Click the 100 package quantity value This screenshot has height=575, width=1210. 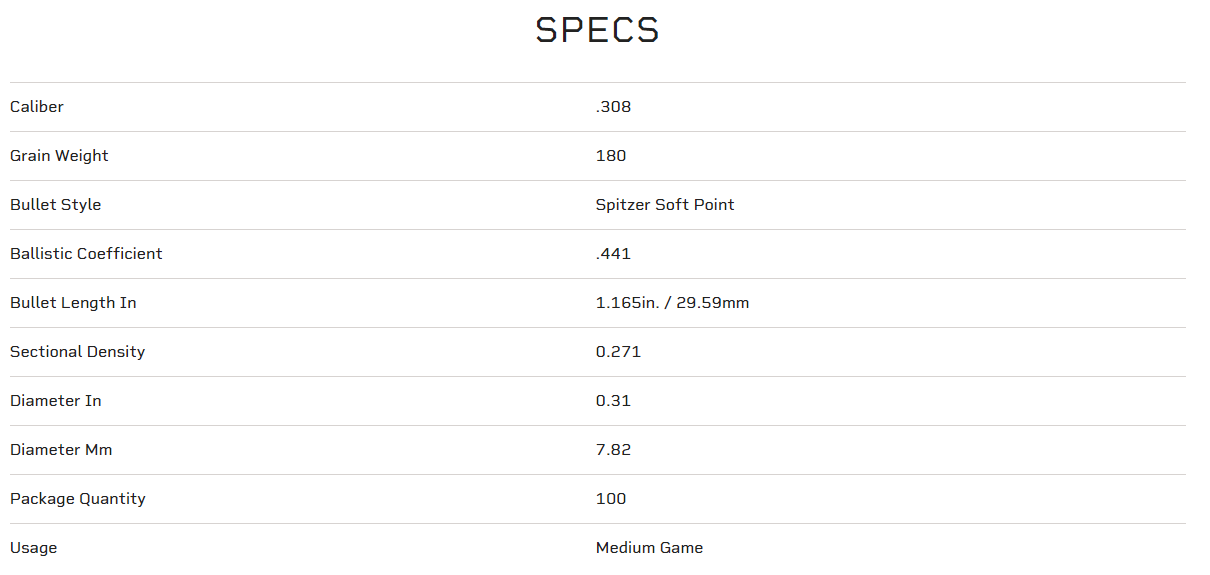click(x=611, y=499)
